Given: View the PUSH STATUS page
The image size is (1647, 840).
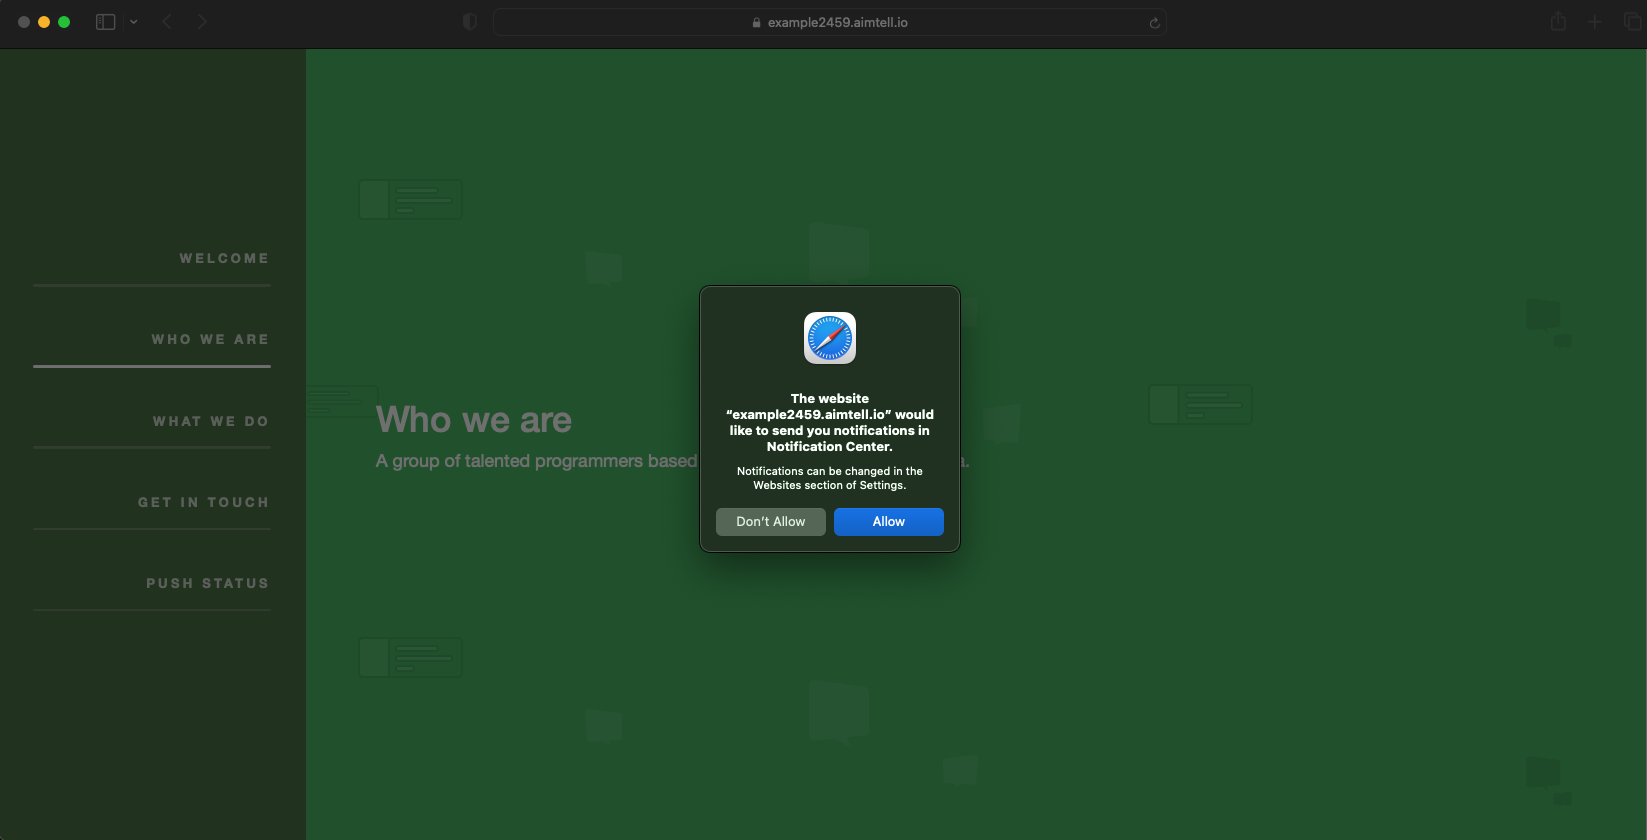Looking at the screenshot, I should 207,584.
